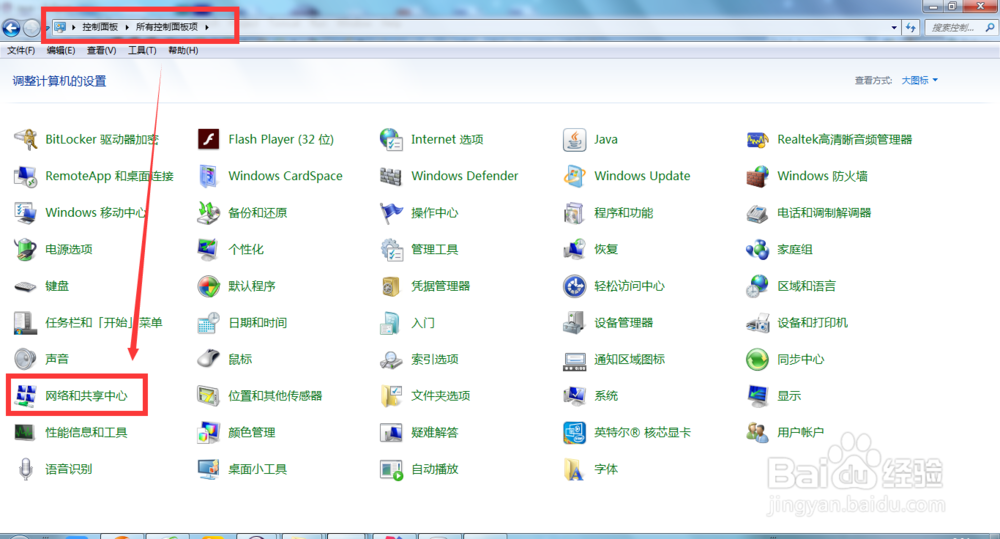
Task: Click the 个性化 monitor icon
Action: [209, 249]
